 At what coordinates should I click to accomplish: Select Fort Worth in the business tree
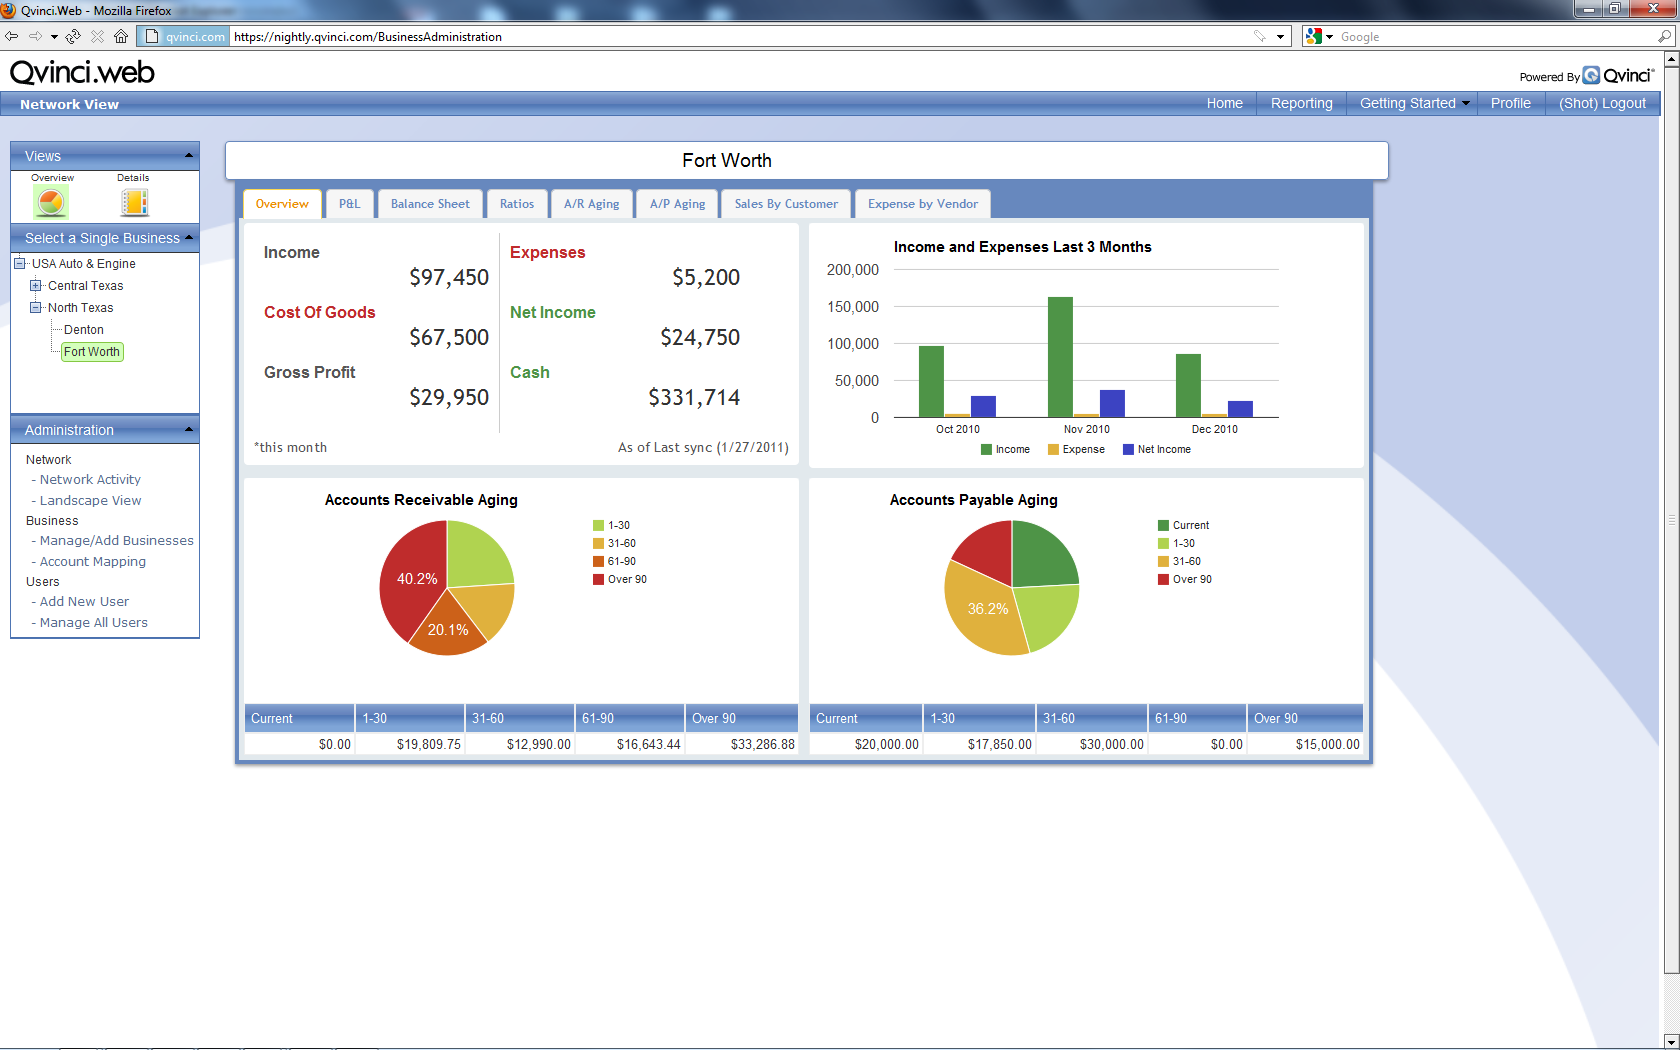92,352
